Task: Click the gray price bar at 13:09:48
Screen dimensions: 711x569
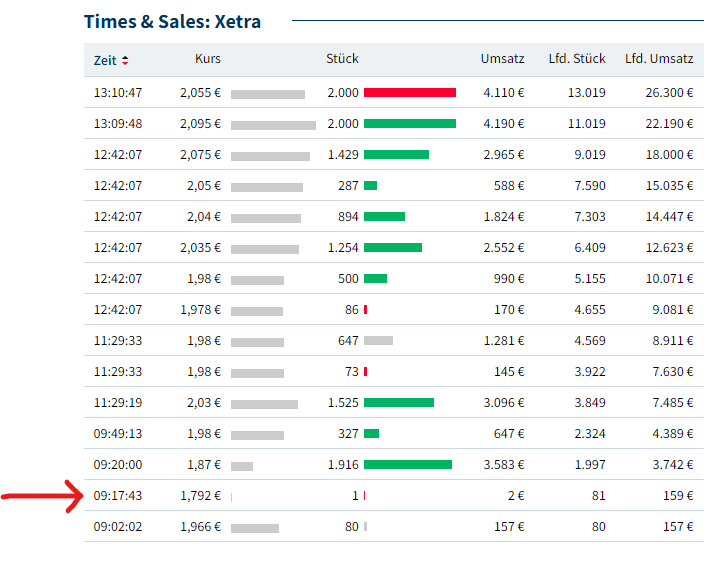Action: click(273, 125)
